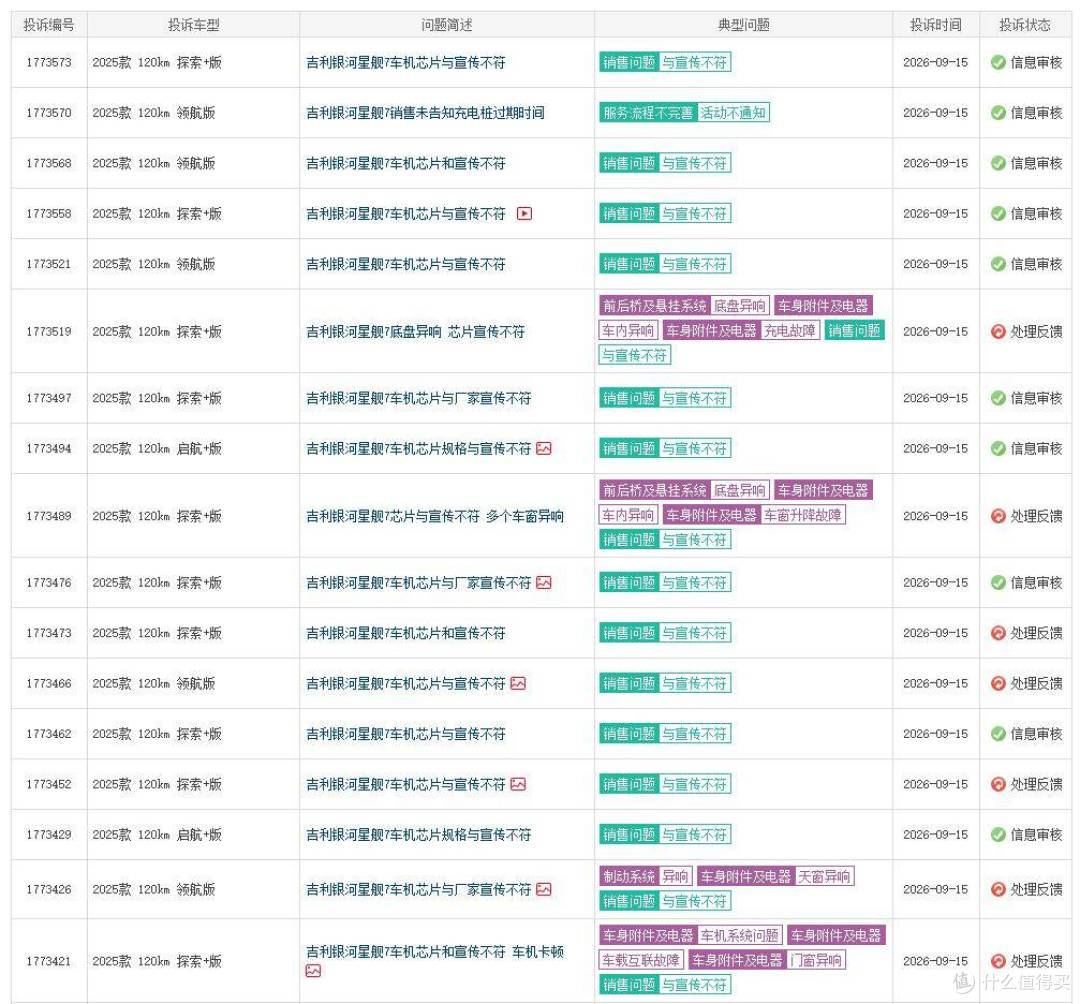Click the 销售问题 tag in row 1773573
The image size is (1080, 1004).
(629, 62)
